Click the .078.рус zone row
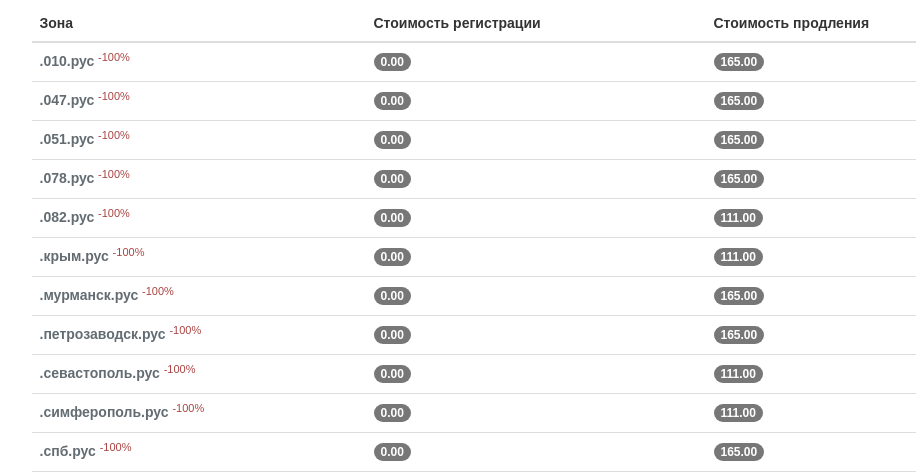The width and height of the screenshot is (916, 472). [67, 179]
